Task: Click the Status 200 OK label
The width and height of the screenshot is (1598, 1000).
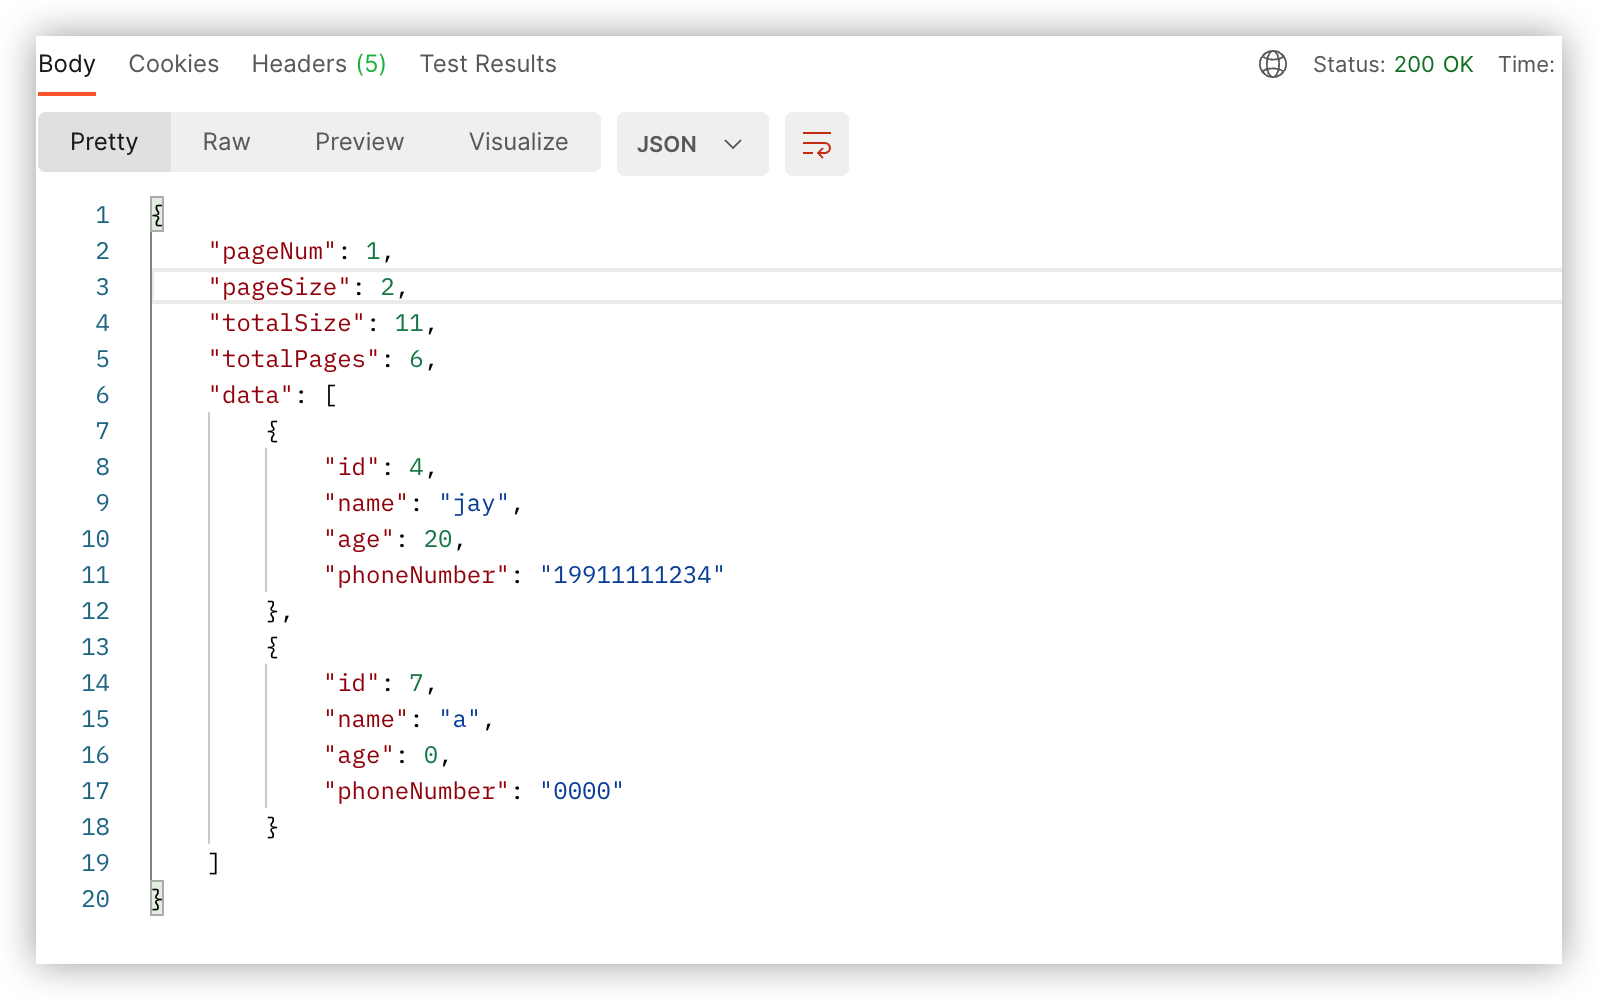Action: (x=1393, y=64)
